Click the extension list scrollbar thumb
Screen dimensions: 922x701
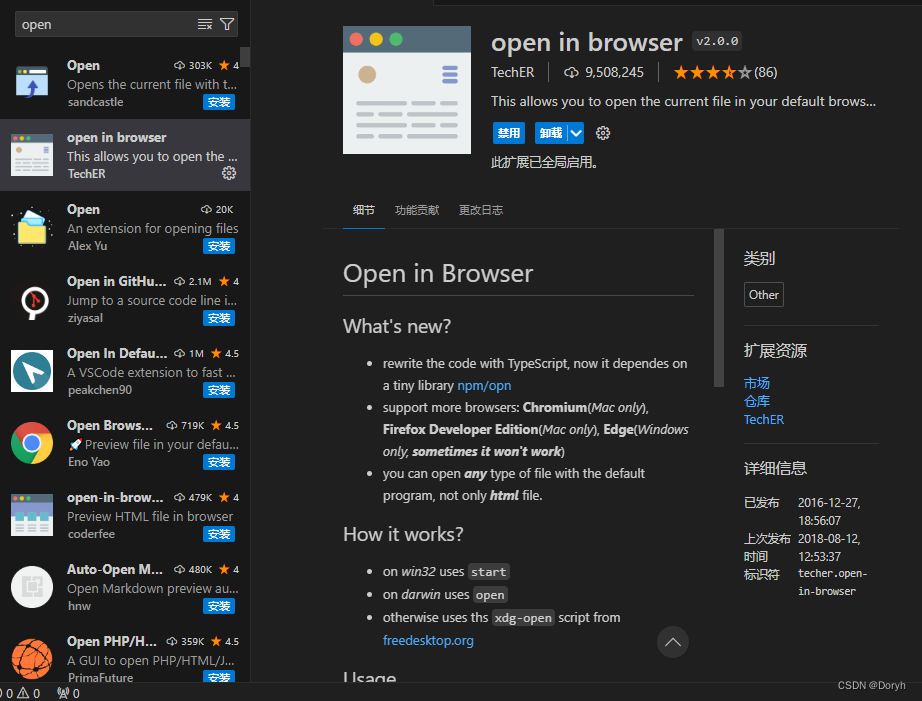coord(245,57)
